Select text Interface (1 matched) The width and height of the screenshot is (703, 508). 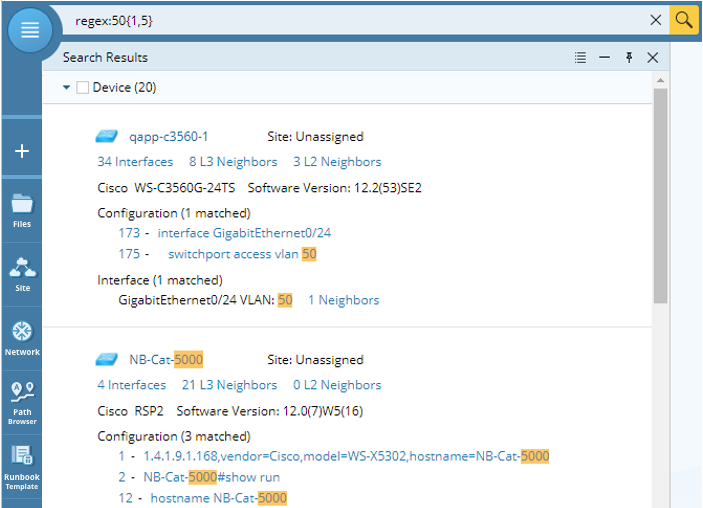point(160,280)
